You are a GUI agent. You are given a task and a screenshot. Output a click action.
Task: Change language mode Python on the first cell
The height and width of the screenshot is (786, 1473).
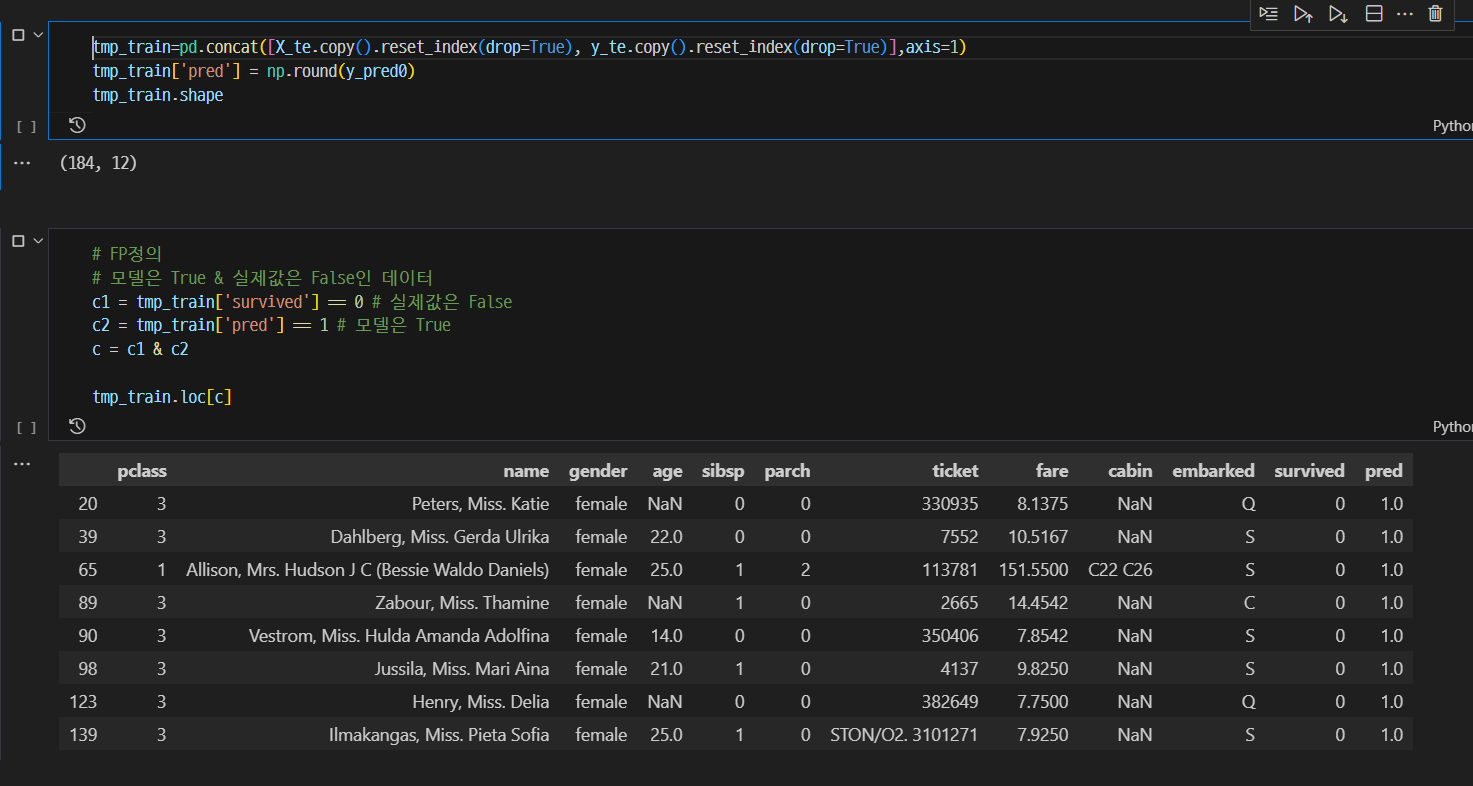click(1452, 126)
